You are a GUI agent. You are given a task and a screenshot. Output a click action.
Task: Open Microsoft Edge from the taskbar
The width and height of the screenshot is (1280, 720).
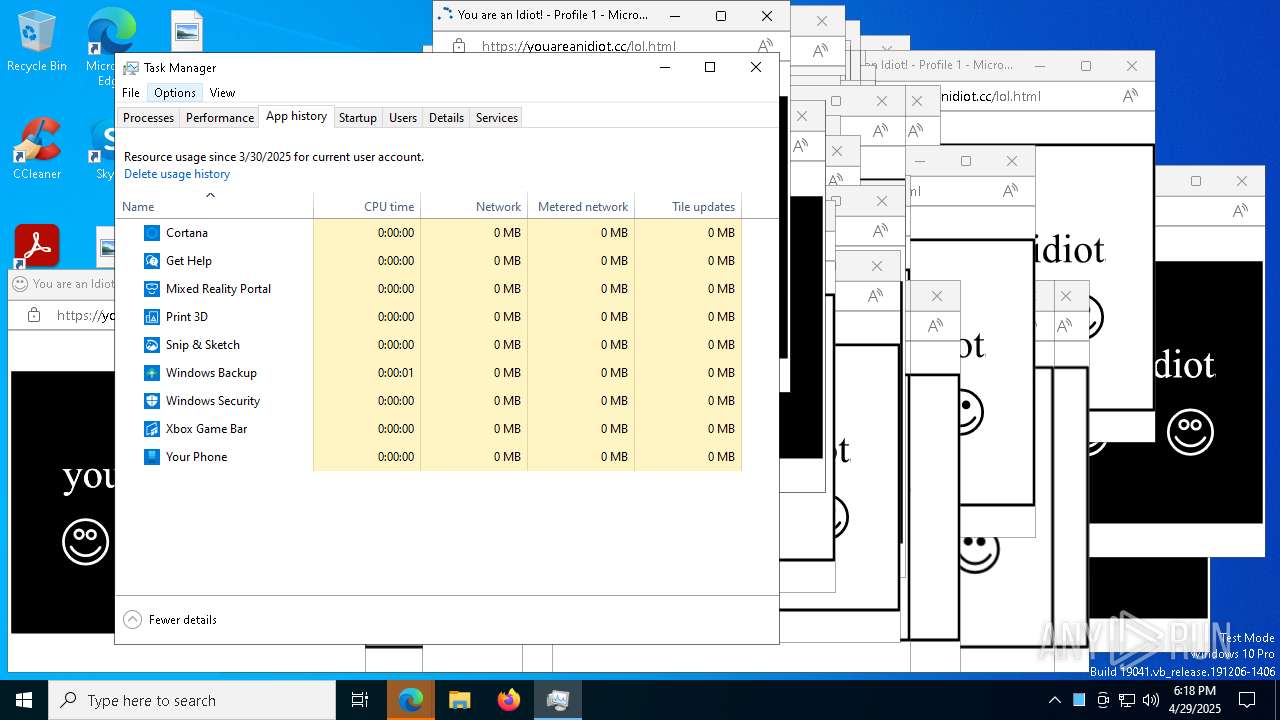pyautogui.click(x=411, y=700)
